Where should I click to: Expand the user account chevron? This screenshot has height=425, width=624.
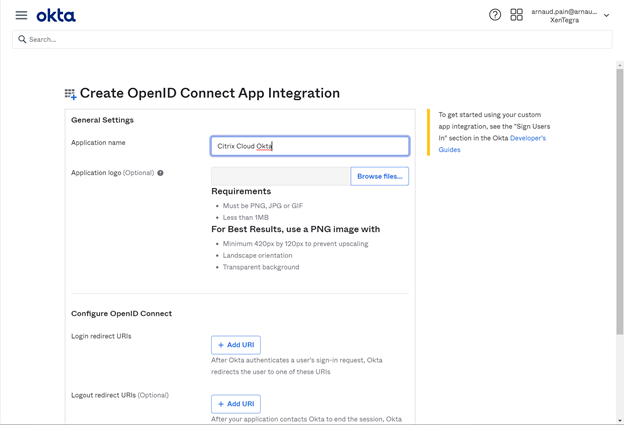(606, 16)
